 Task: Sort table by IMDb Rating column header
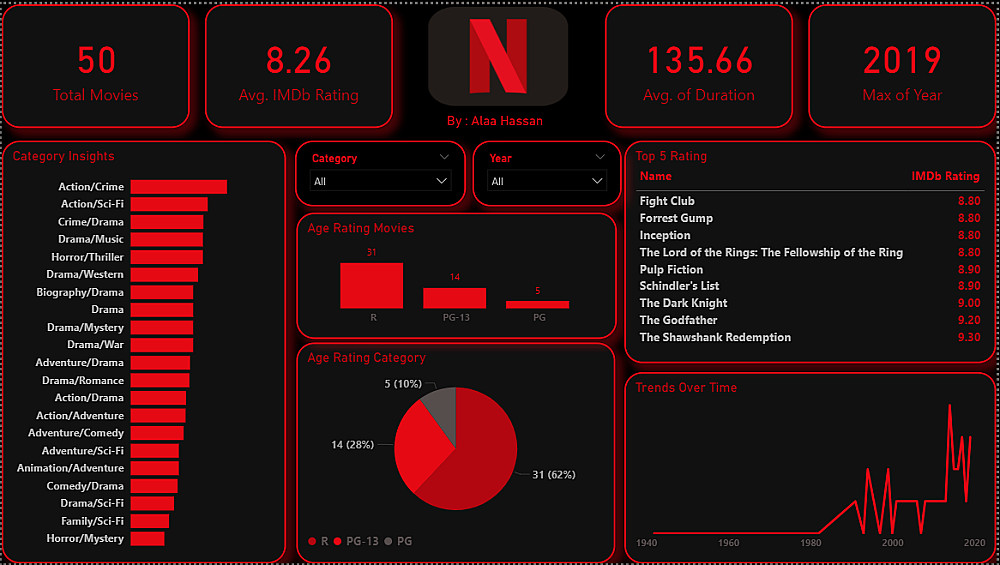click(x=945, y=176)
